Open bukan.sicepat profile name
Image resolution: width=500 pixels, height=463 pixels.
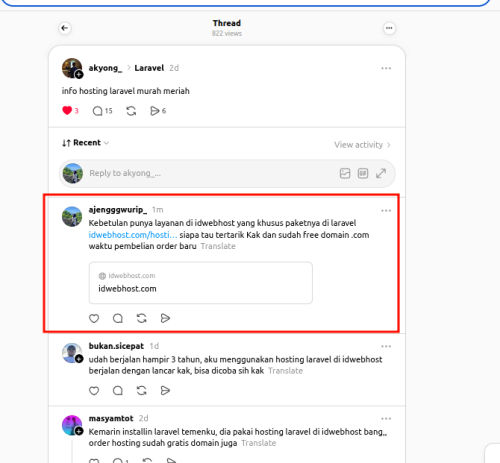coord(116,346)
